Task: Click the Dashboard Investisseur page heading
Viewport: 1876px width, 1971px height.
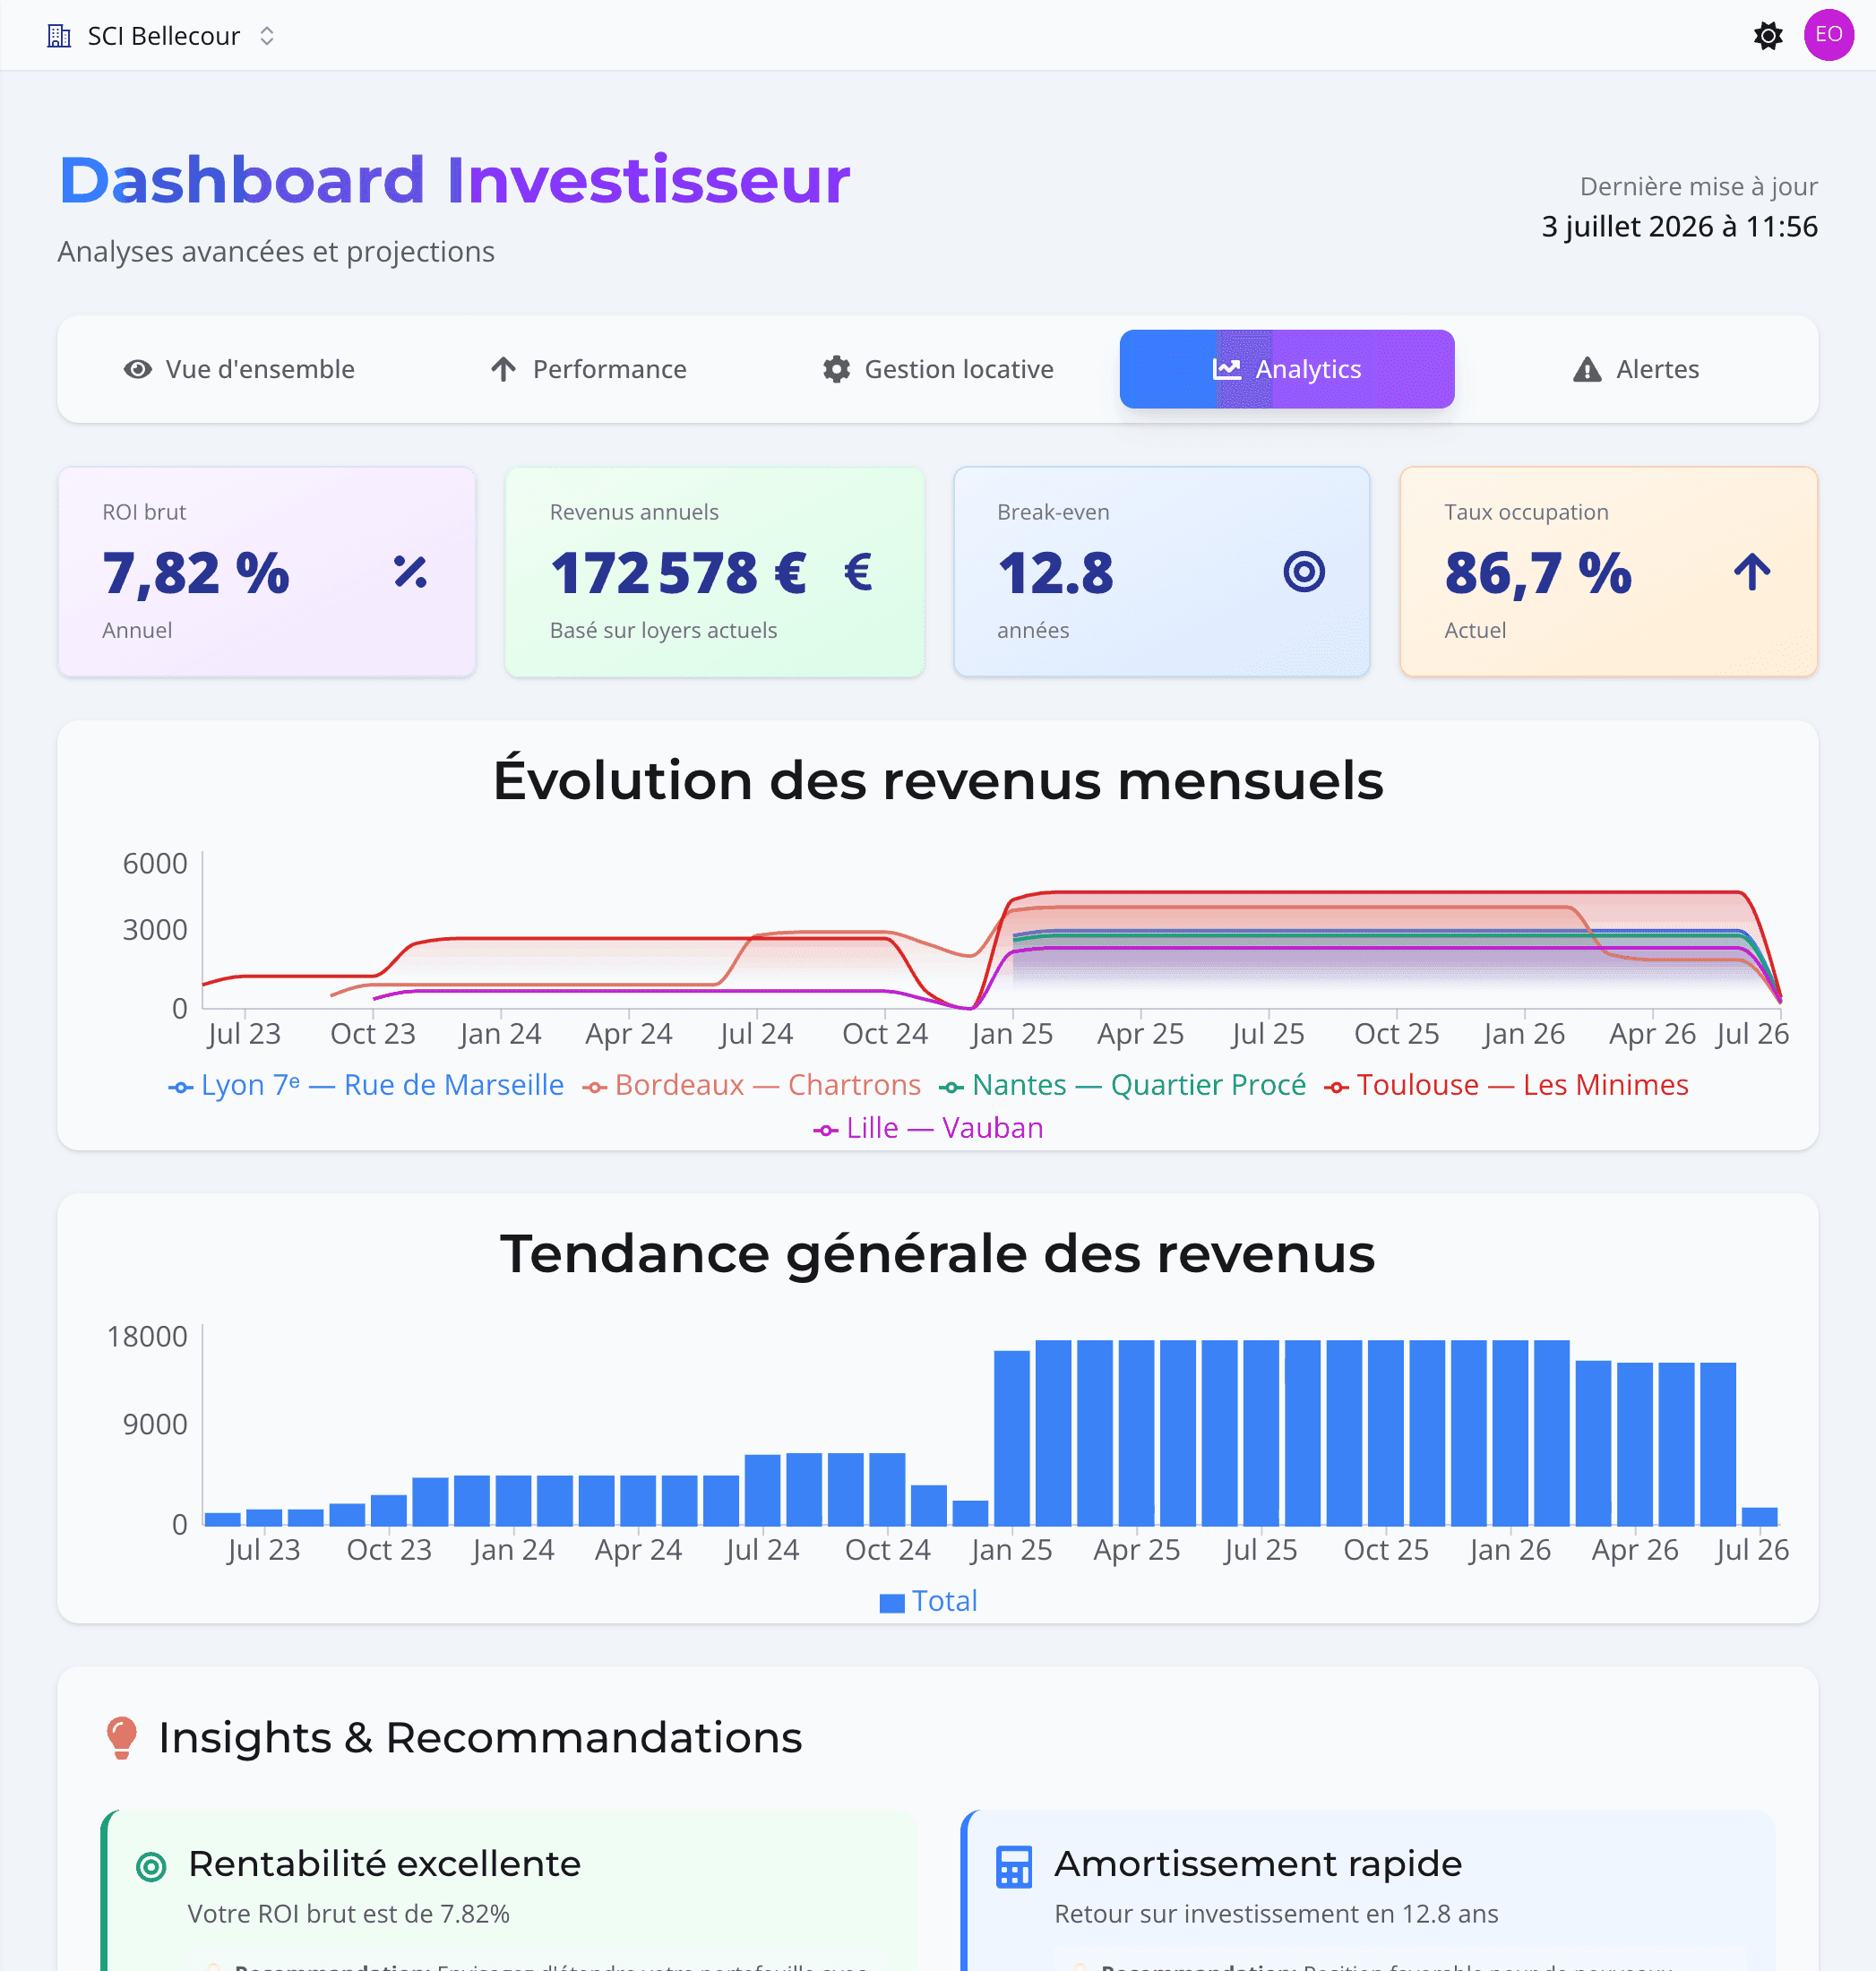Action: pyautogui.click(x=455, y=180)
